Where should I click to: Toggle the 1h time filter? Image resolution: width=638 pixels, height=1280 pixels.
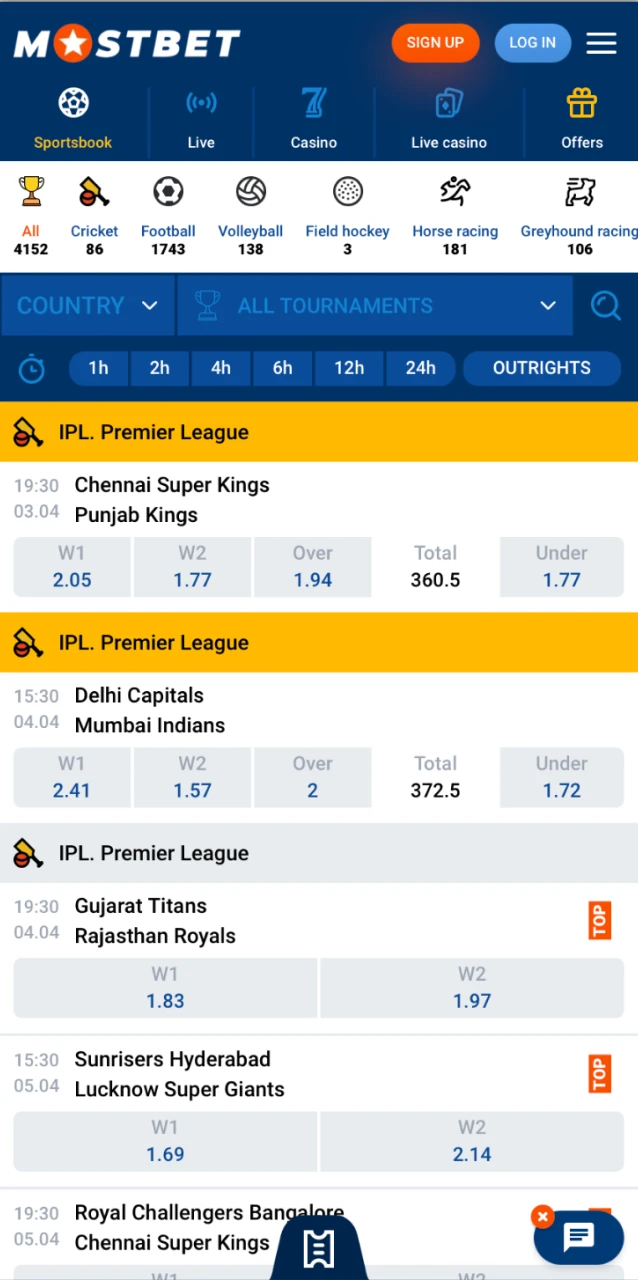tap(98, 368)
